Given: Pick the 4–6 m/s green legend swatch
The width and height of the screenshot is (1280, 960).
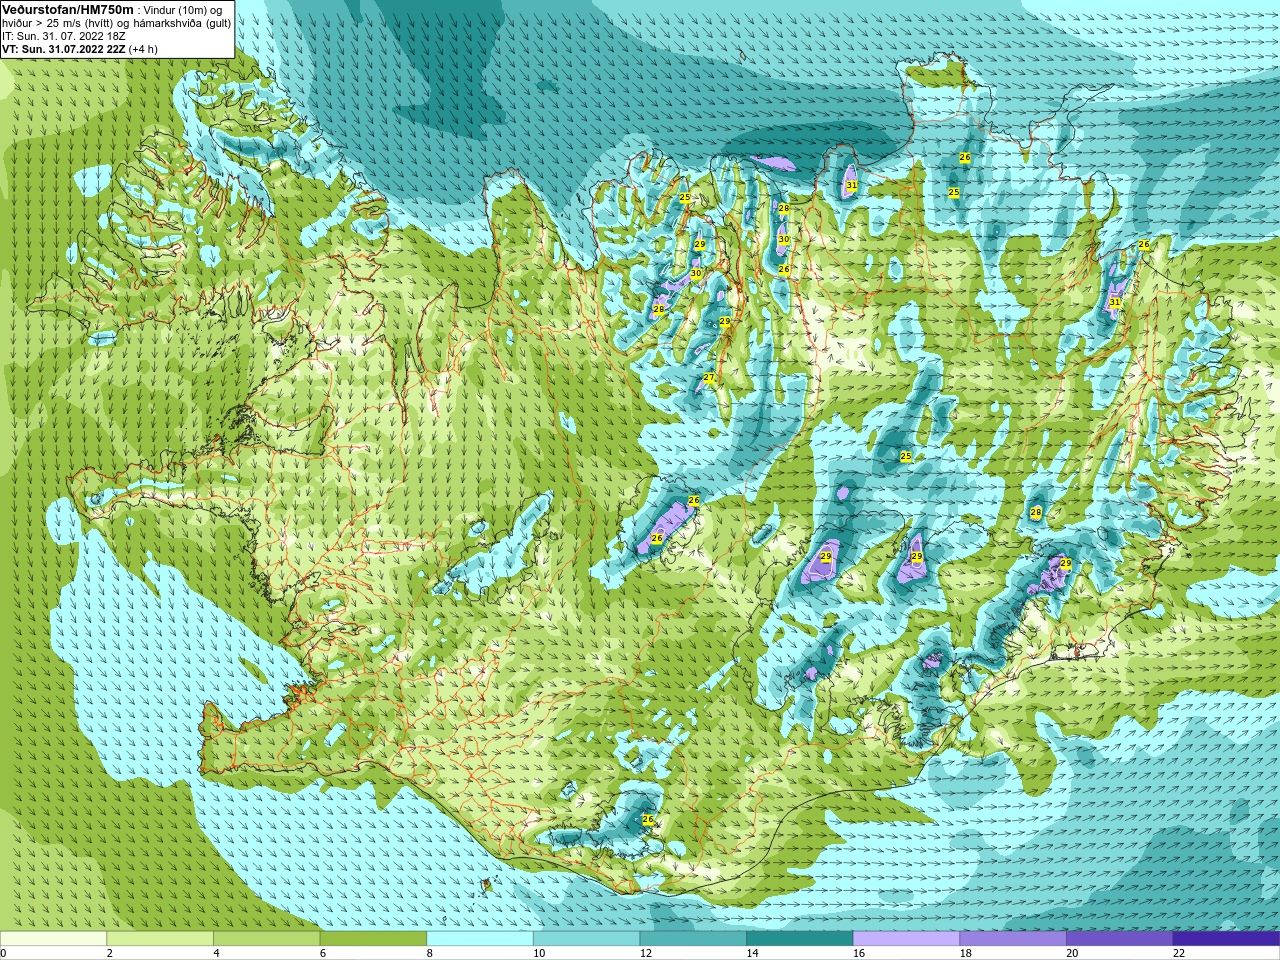Looking at the screenshot, I should coord(267,938).
